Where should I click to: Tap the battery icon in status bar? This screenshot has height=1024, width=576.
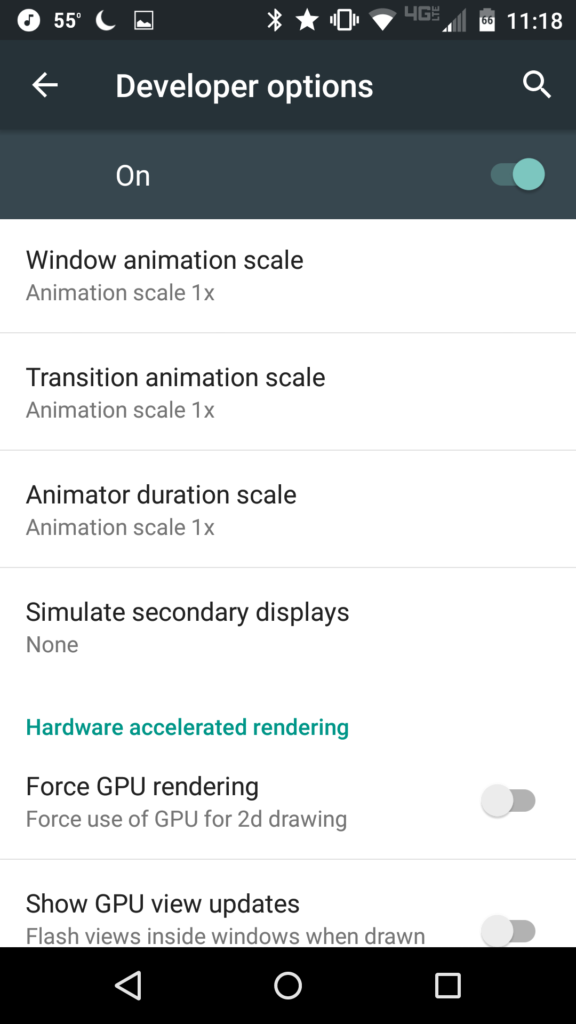(487, 20)
